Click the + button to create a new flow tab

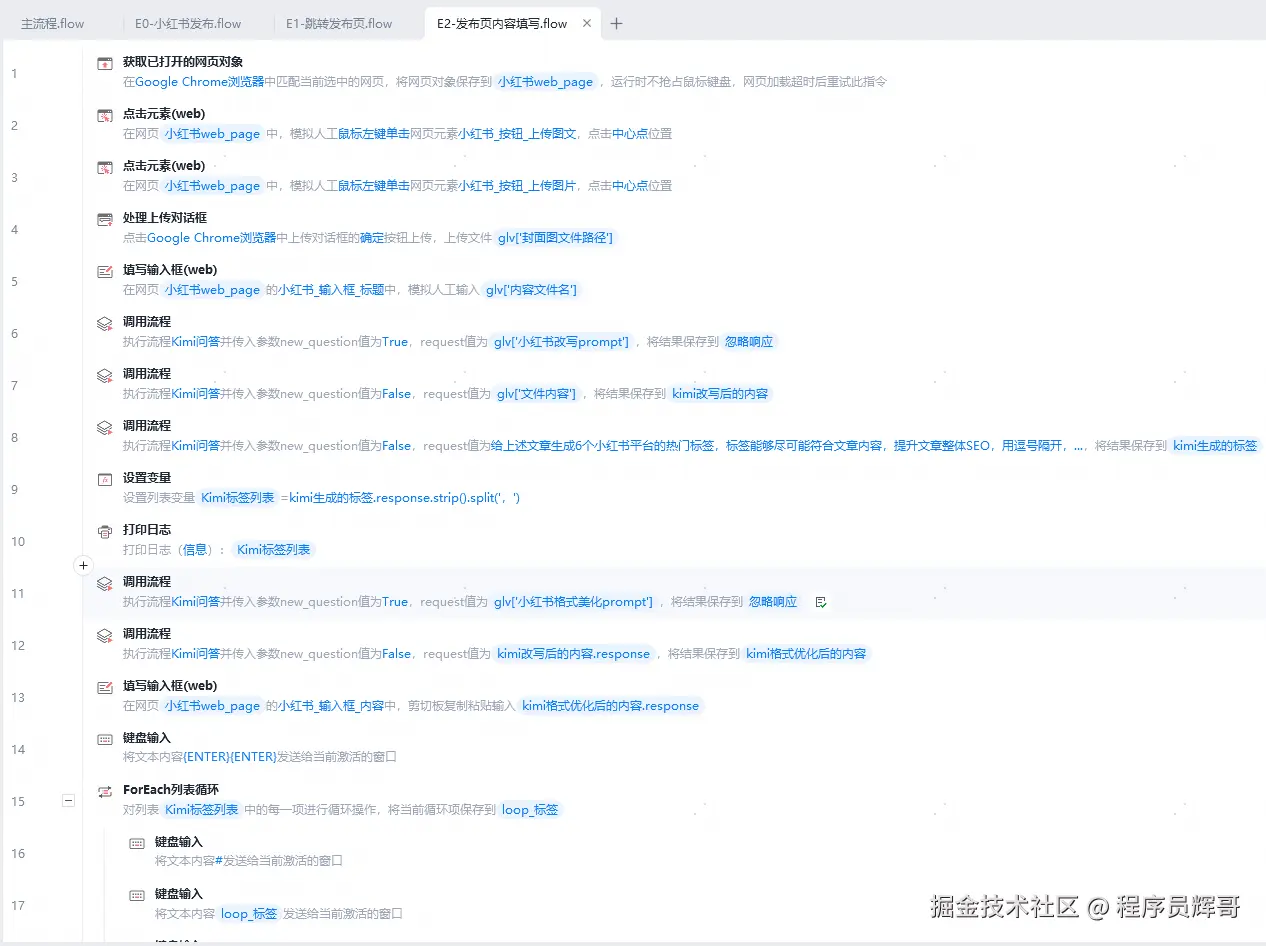tap(617, 21)
